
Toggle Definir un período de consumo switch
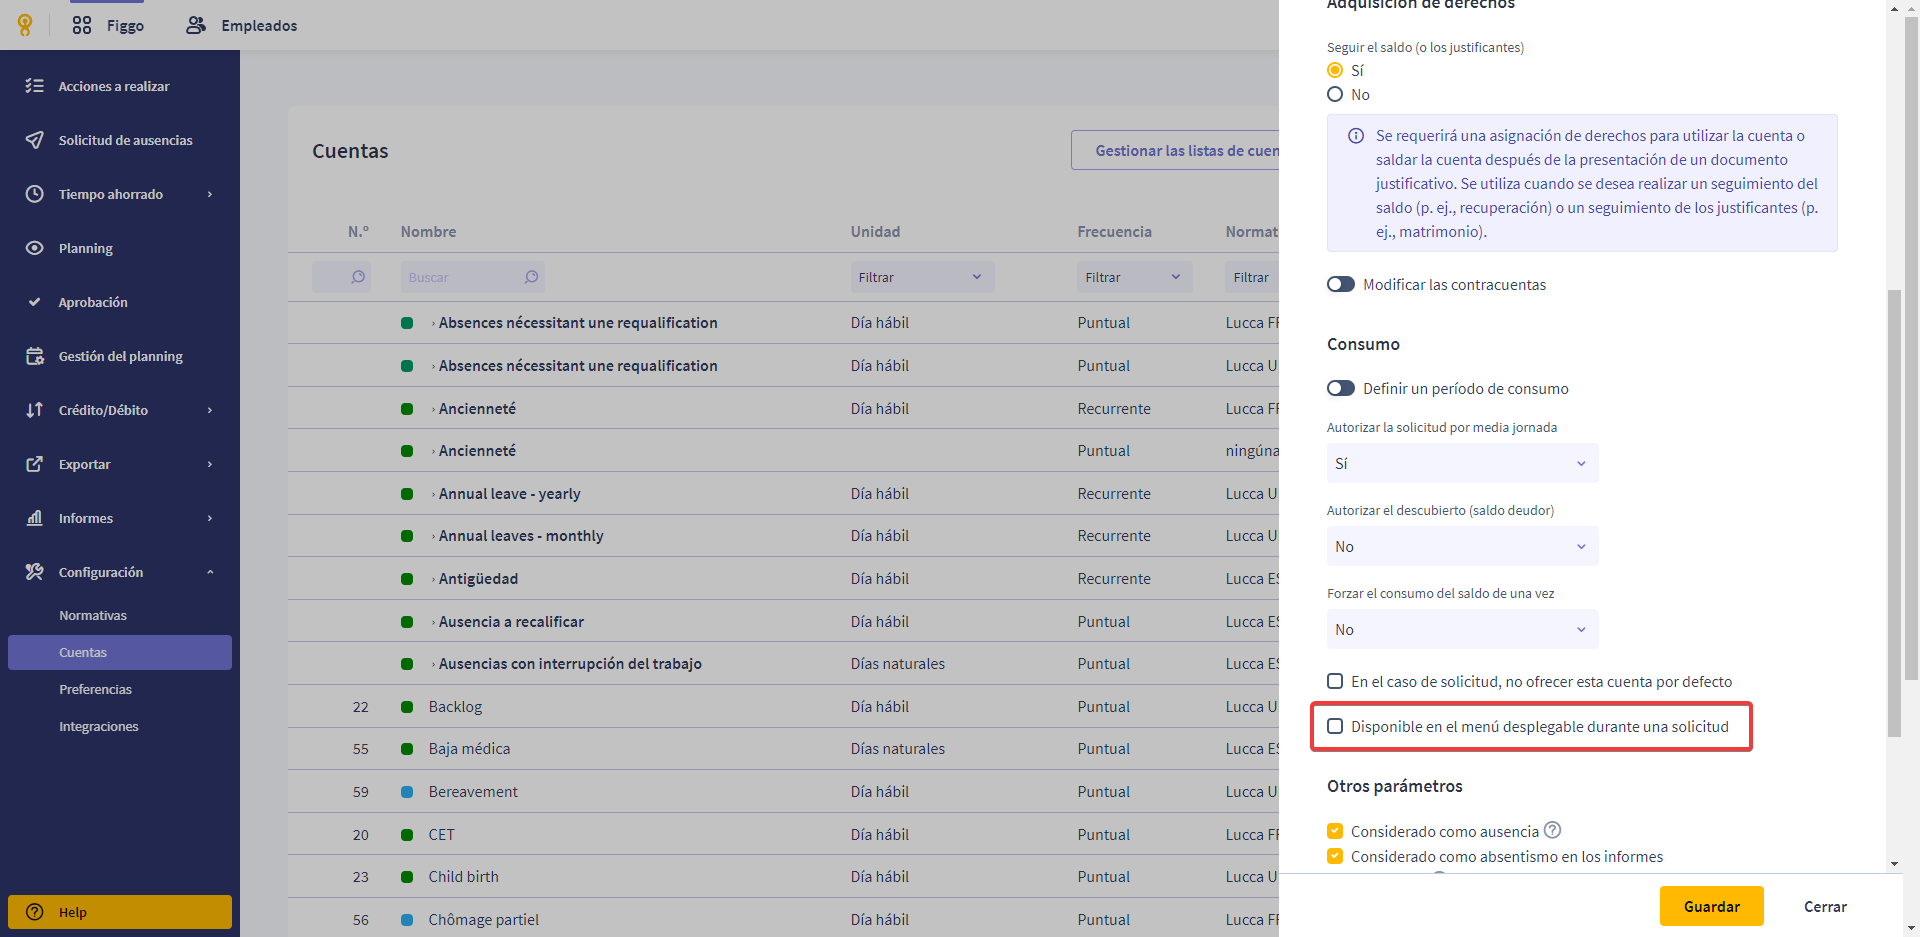[1341, 389]
